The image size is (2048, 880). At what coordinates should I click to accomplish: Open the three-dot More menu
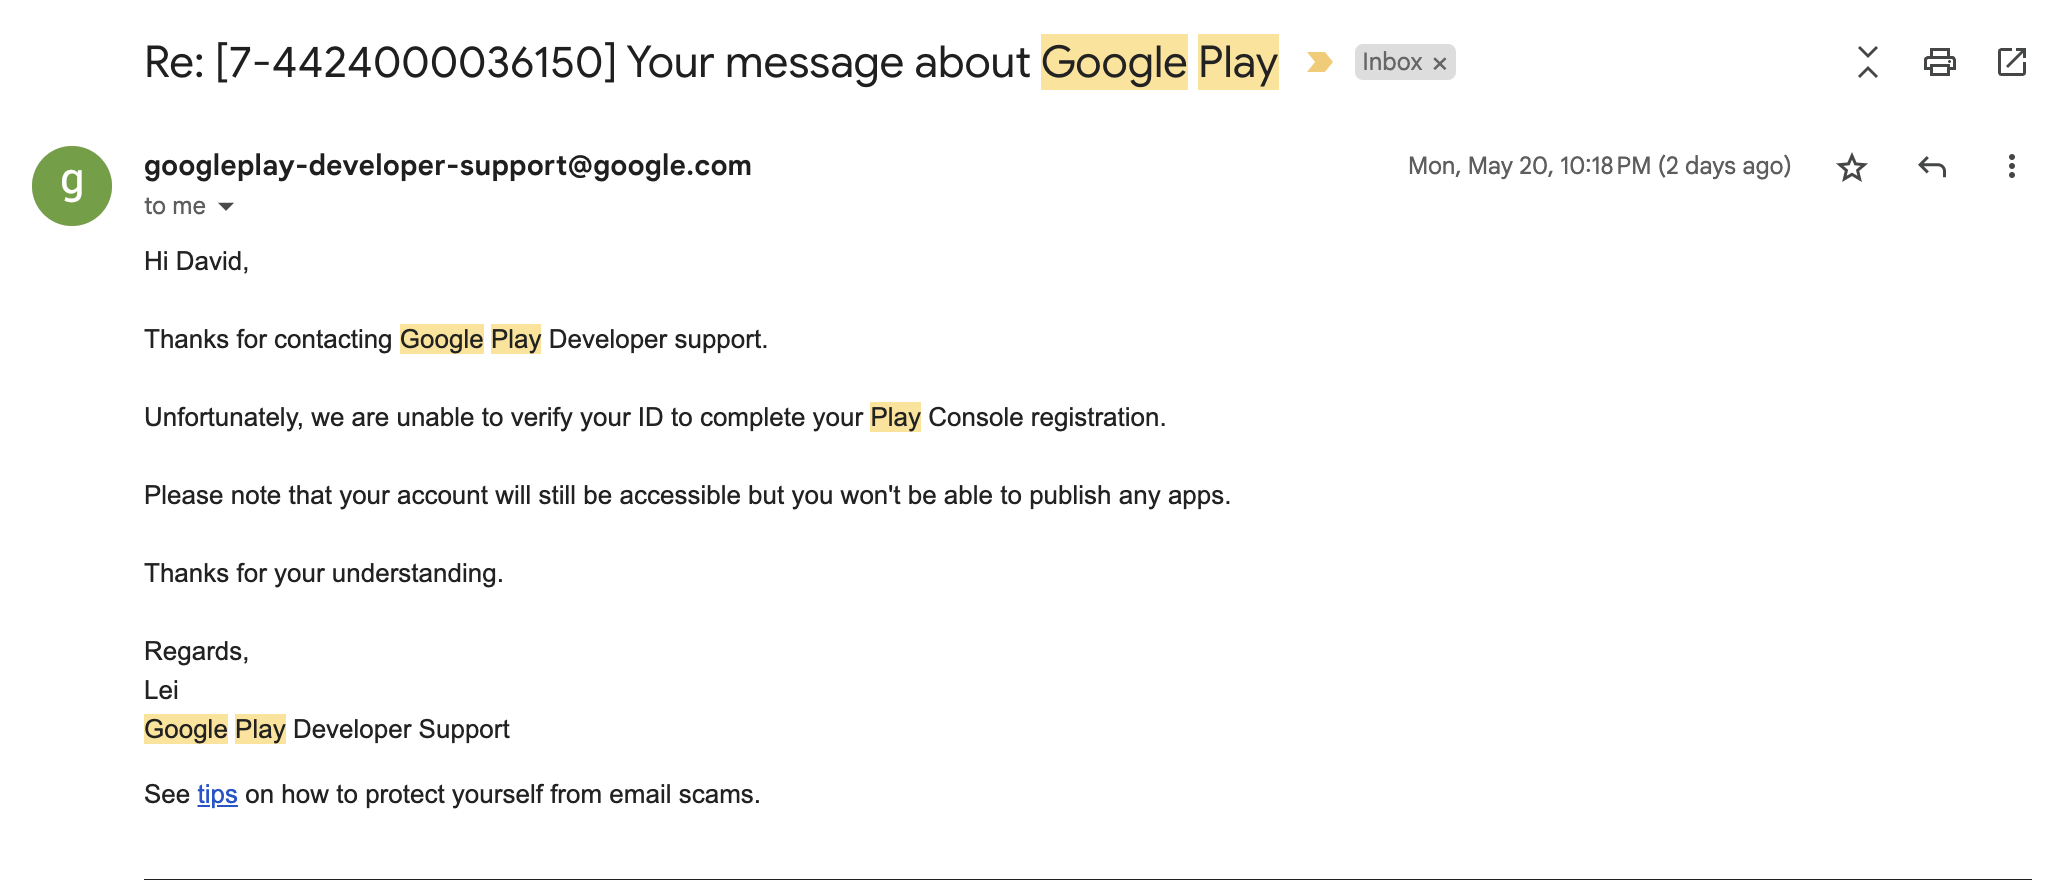2011,167
